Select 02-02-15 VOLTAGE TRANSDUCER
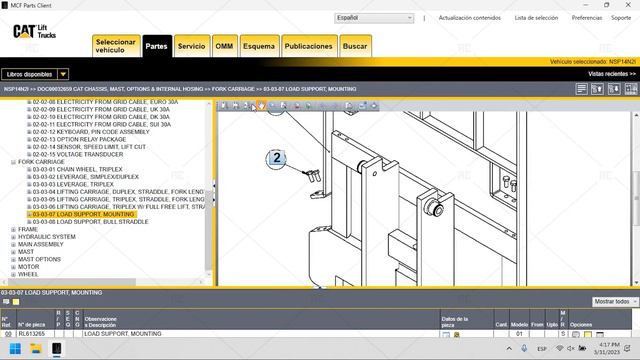This screenshot has width=640, height=360. tap(78, 154)
